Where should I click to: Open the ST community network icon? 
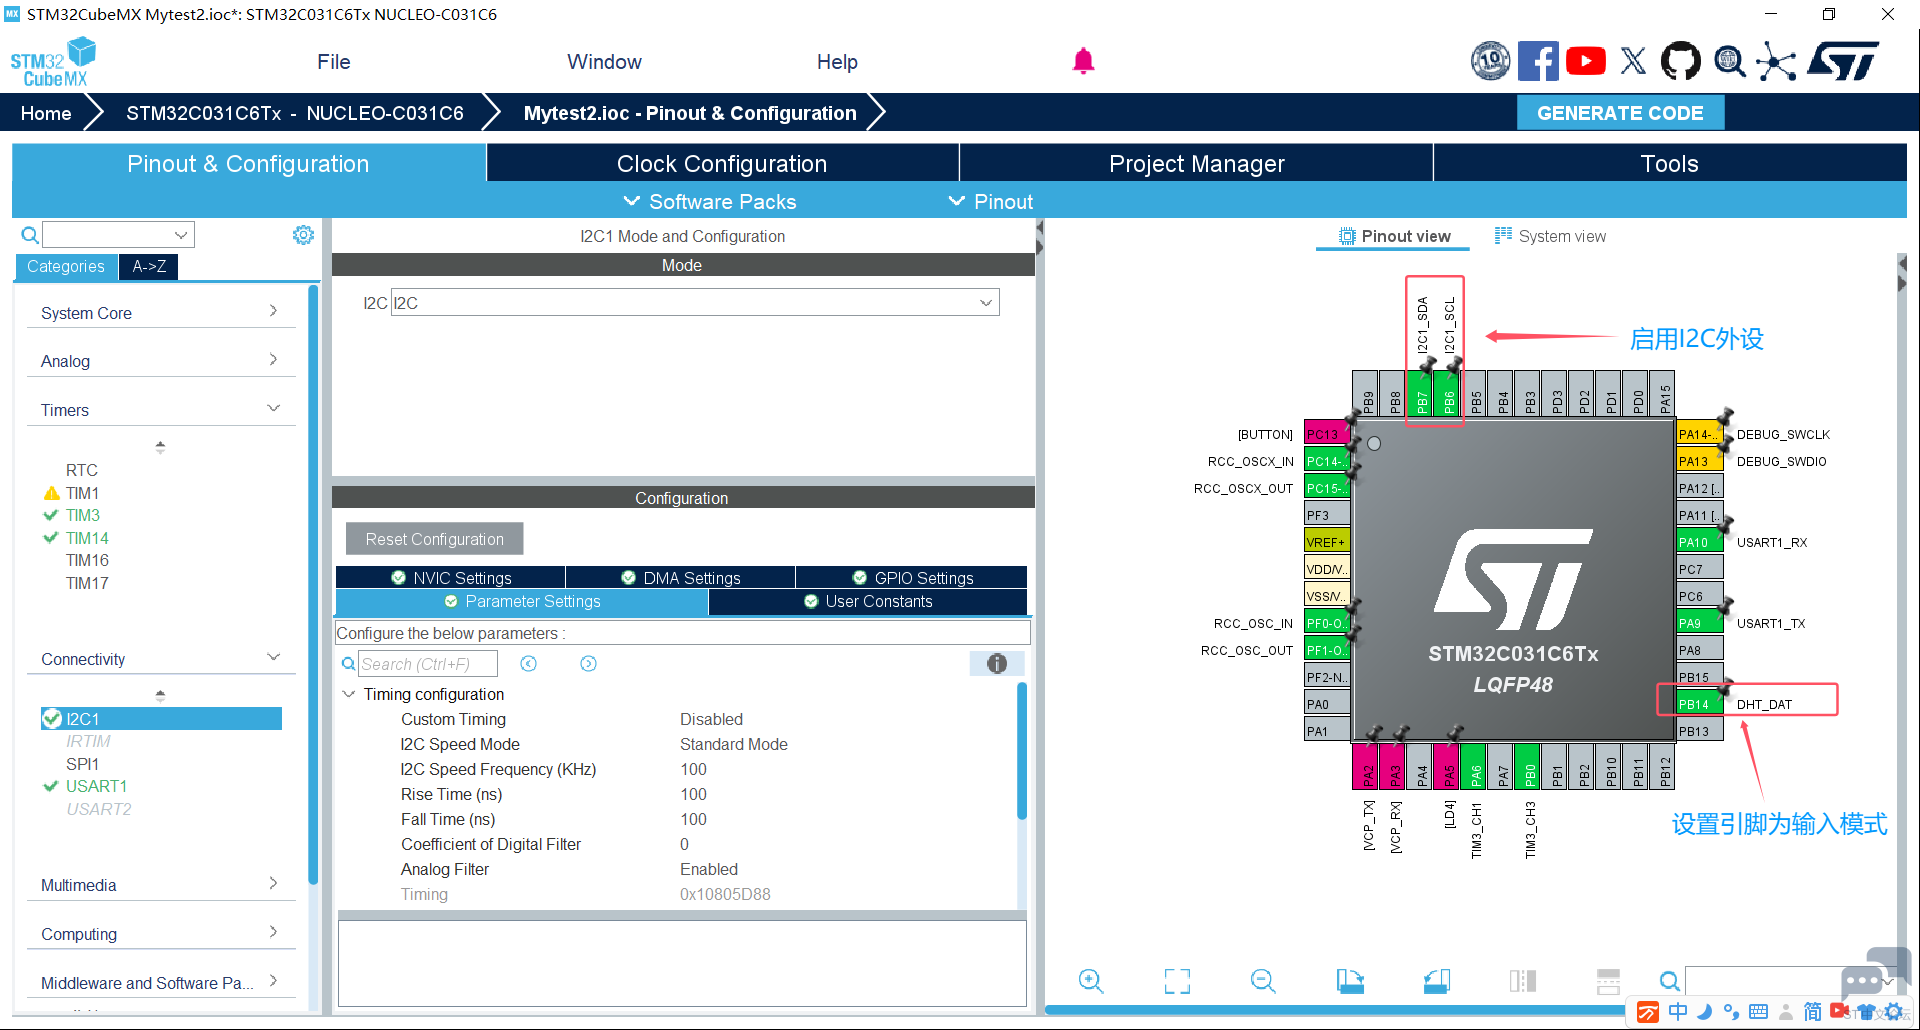tap(1776, 61)
